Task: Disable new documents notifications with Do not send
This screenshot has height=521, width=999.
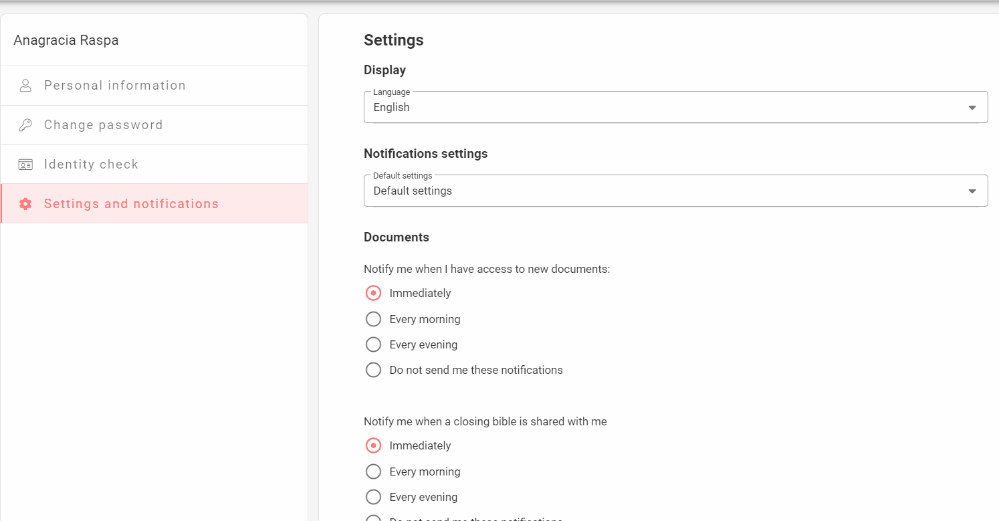Action: [x=373, y=370]
